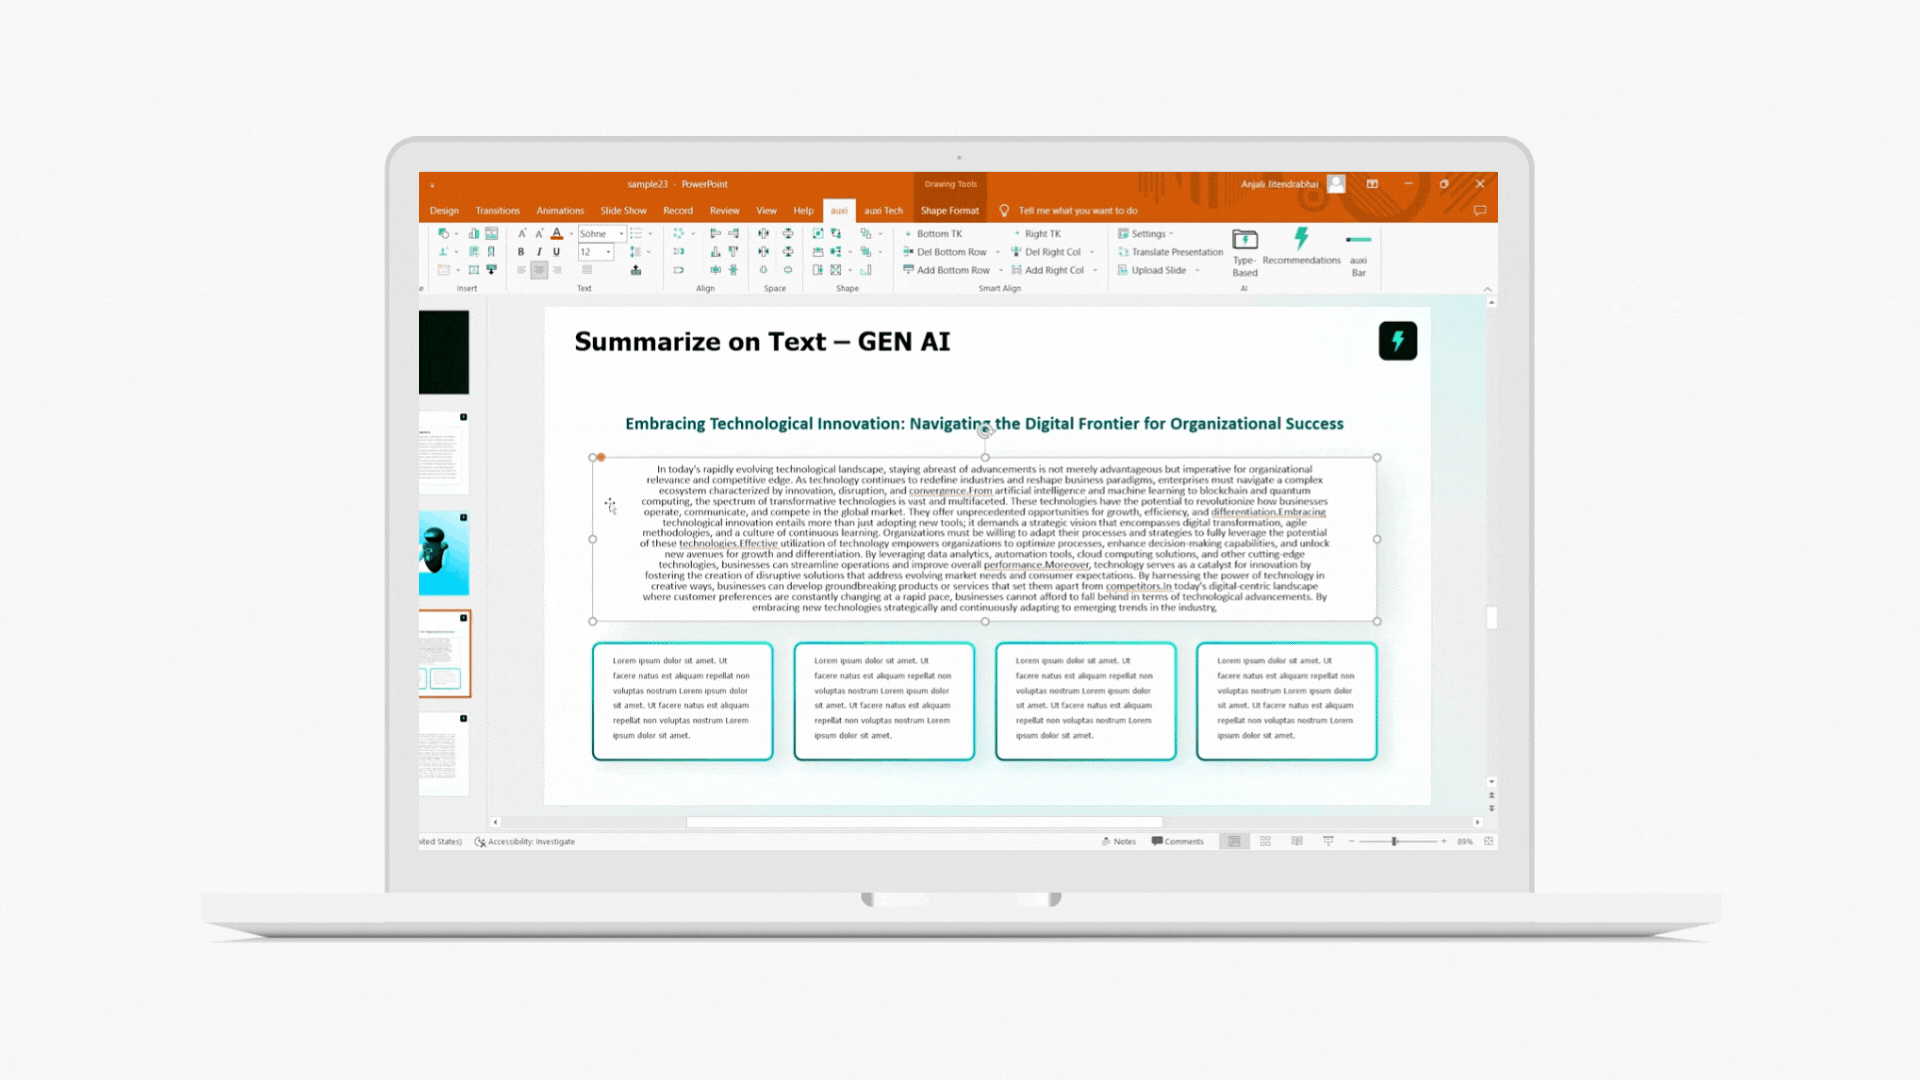Expand the Upload Slide dropdown arrow
This screenshot has height=1080, width=1920.
click(x=1197, y=270)
